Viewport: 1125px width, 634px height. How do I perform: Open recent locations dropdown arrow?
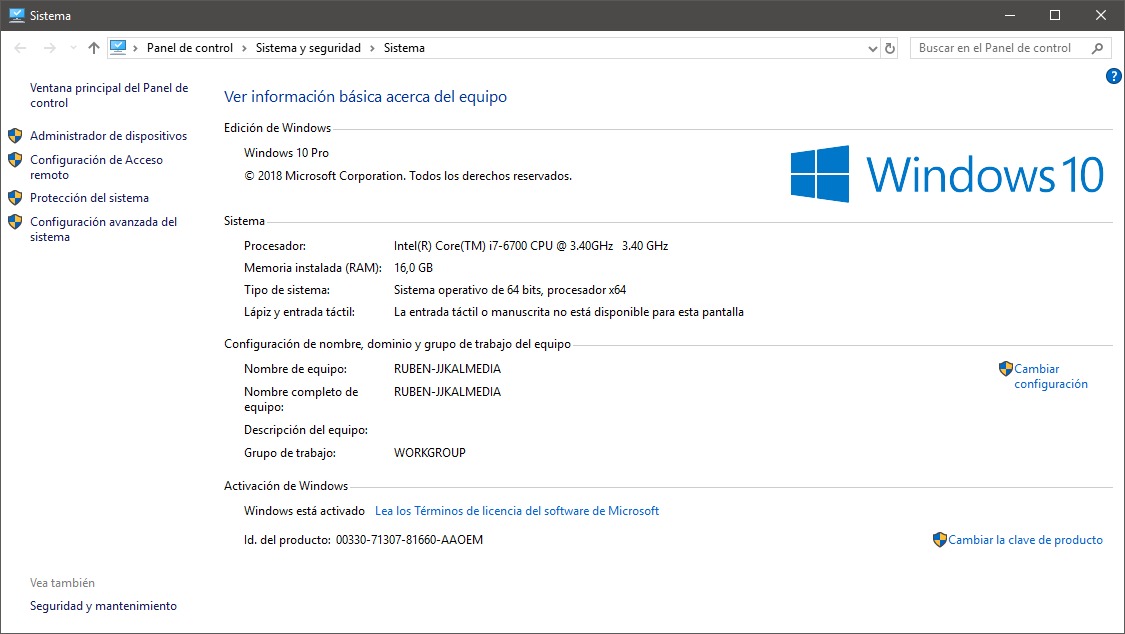pos(73,48)
